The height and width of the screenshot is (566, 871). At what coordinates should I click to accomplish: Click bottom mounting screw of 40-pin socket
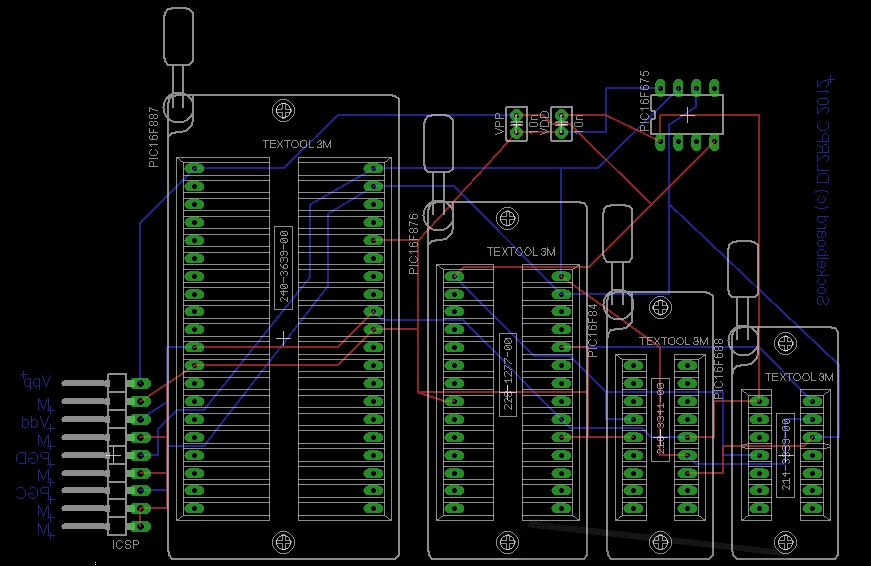(x=283, y=542)
